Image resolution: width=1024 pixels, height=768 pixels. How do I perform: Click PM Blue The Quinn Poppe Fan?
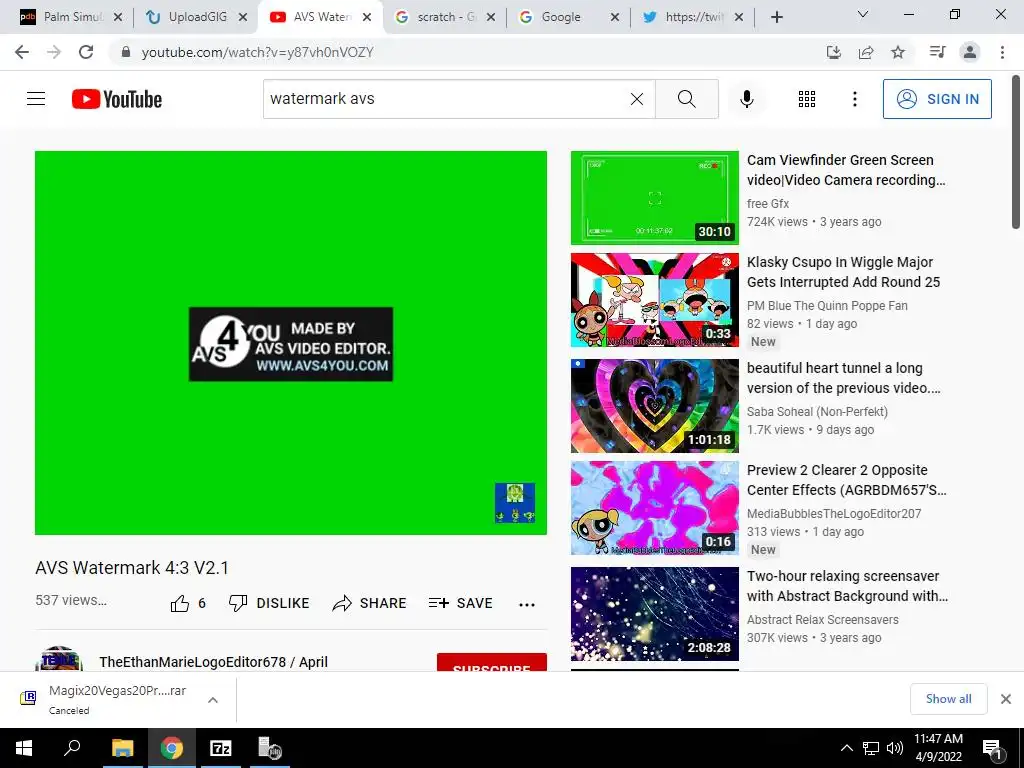[827, 306]
